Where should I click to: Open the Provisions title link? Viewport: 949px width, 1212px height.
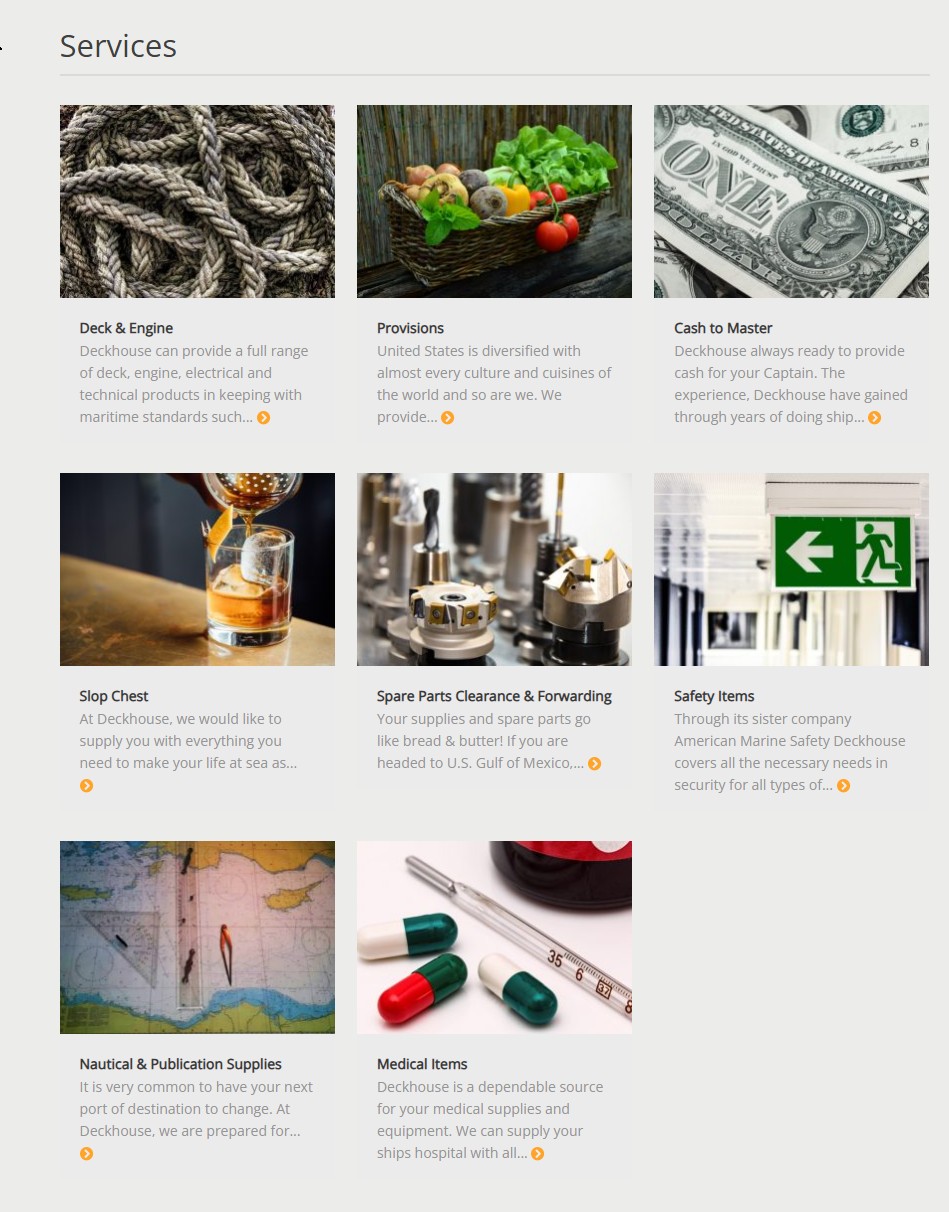coord(410,328)
